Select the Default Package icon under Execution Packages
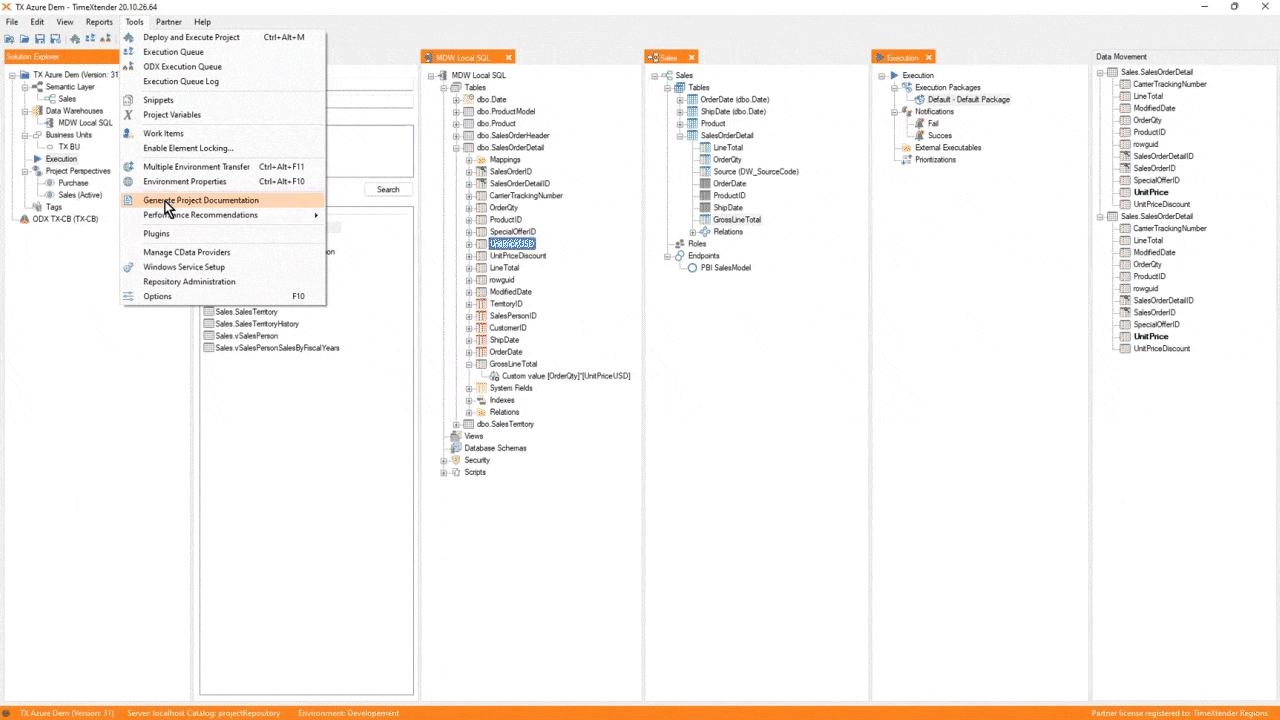Viewport: 1280px width, 720px height. pos(920,99)
